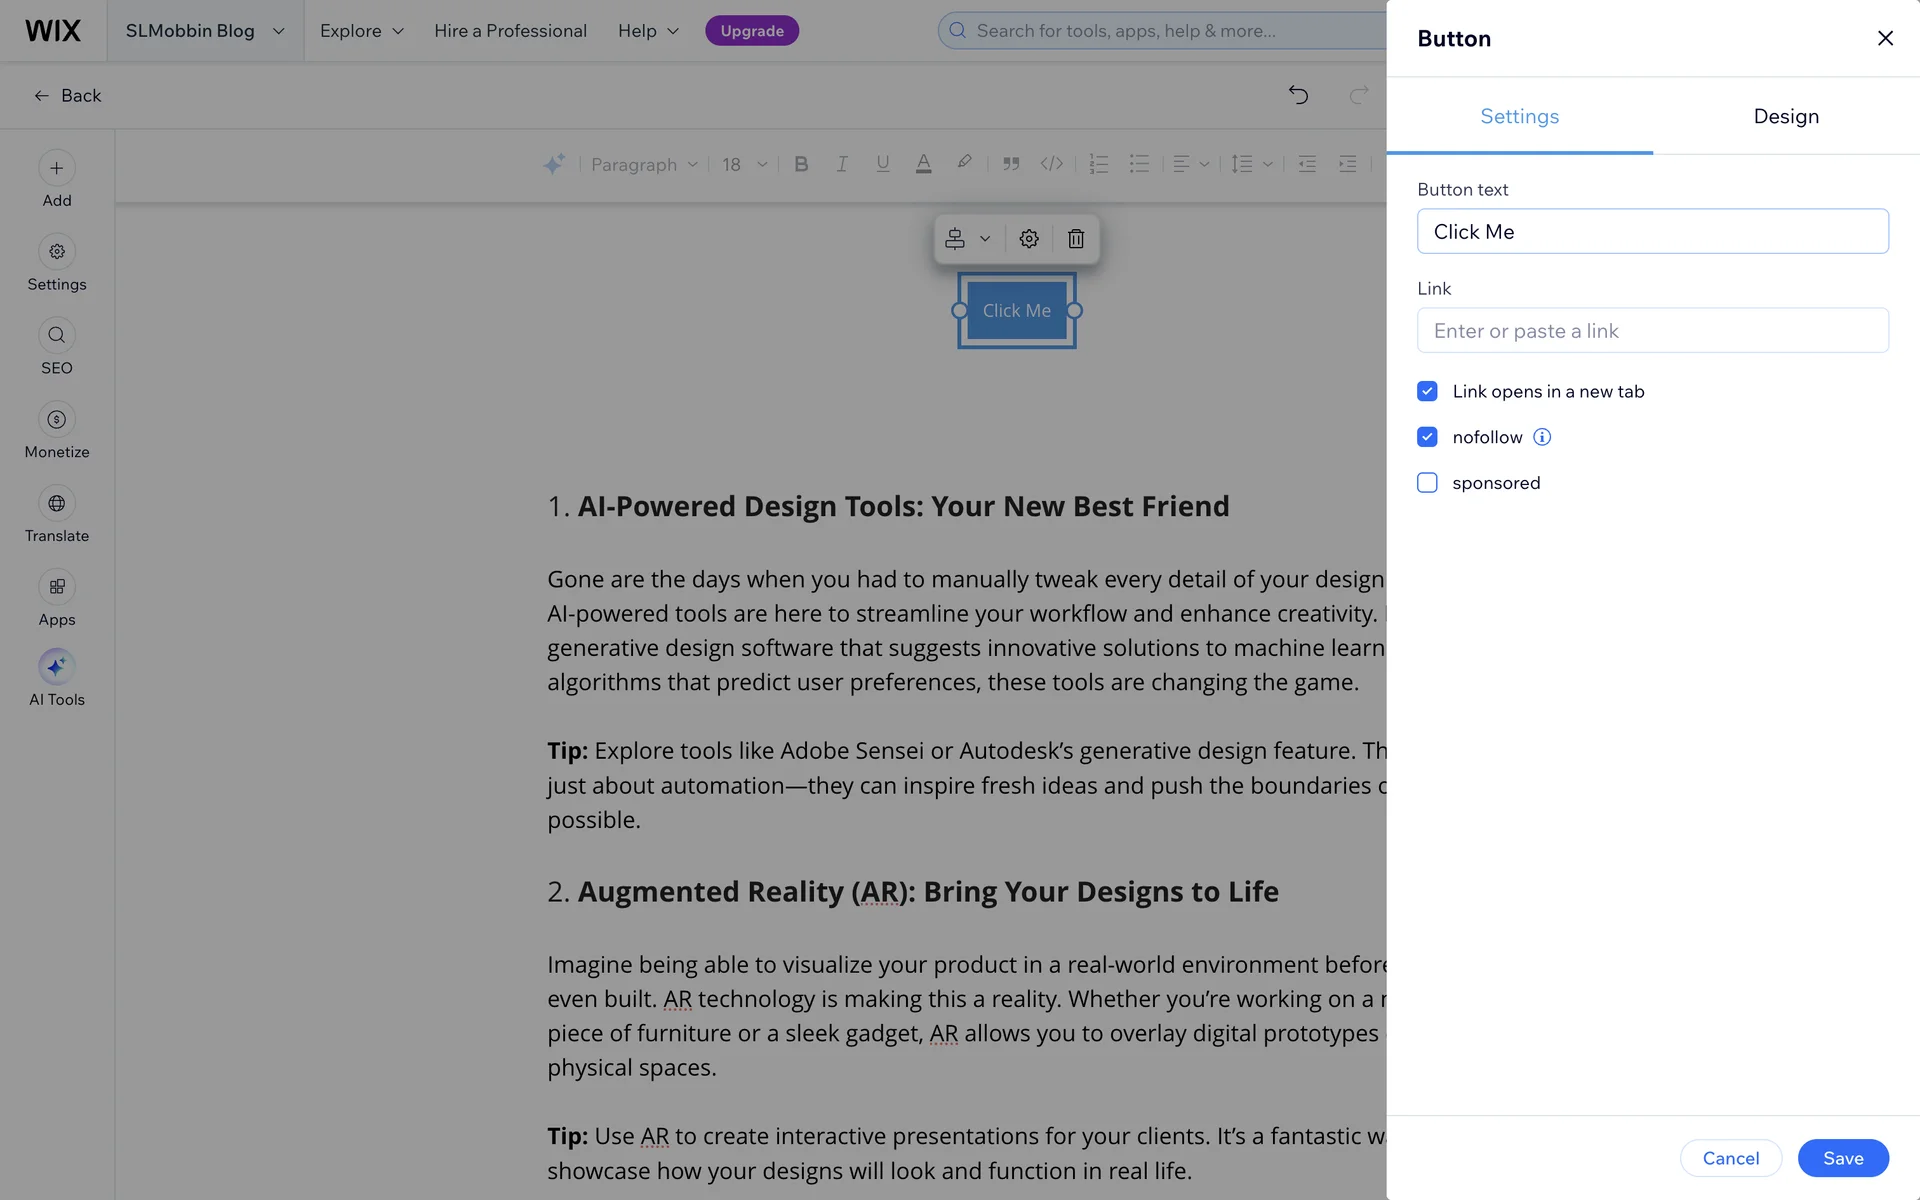Enable the sponsored checkbox
1920x1200 pixels.
pyautogui.click(x=1427, y=483)
